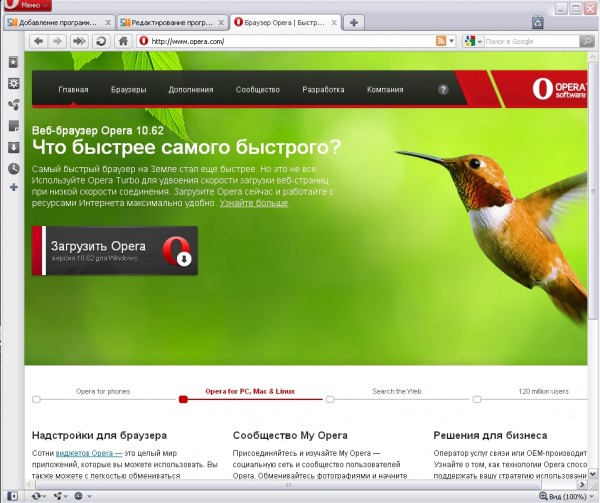Open the red Opera Меню dropdown
600x503 pixels.
26,5
